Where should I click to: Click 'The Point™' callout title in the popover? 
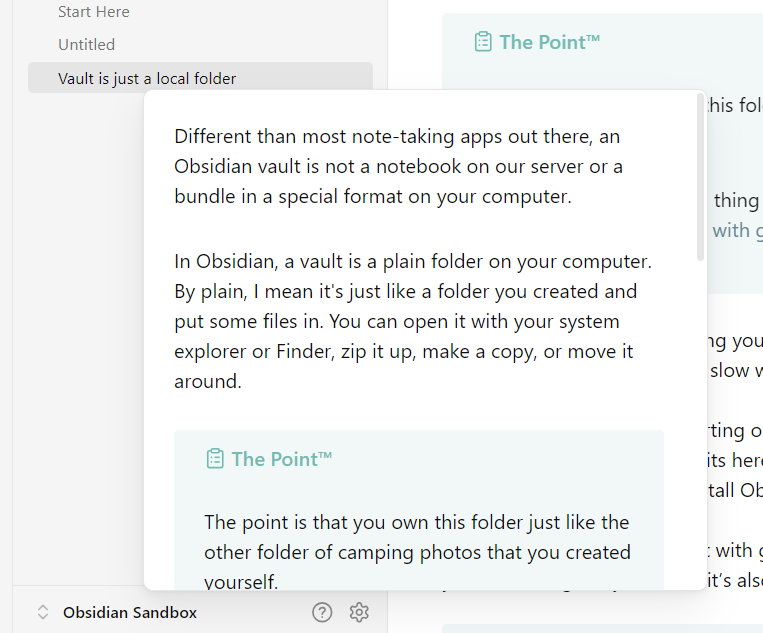[x=282, y=459]
